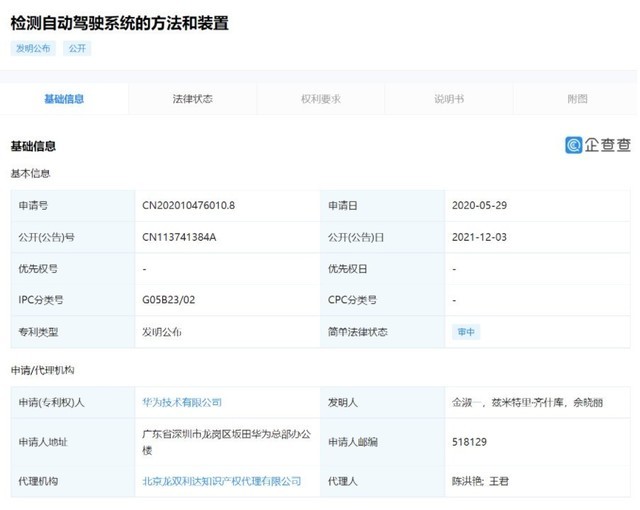This screenshot has width=640, height=510.
Task: Open applicant link 华为技术有限公司
Action: 182,402
